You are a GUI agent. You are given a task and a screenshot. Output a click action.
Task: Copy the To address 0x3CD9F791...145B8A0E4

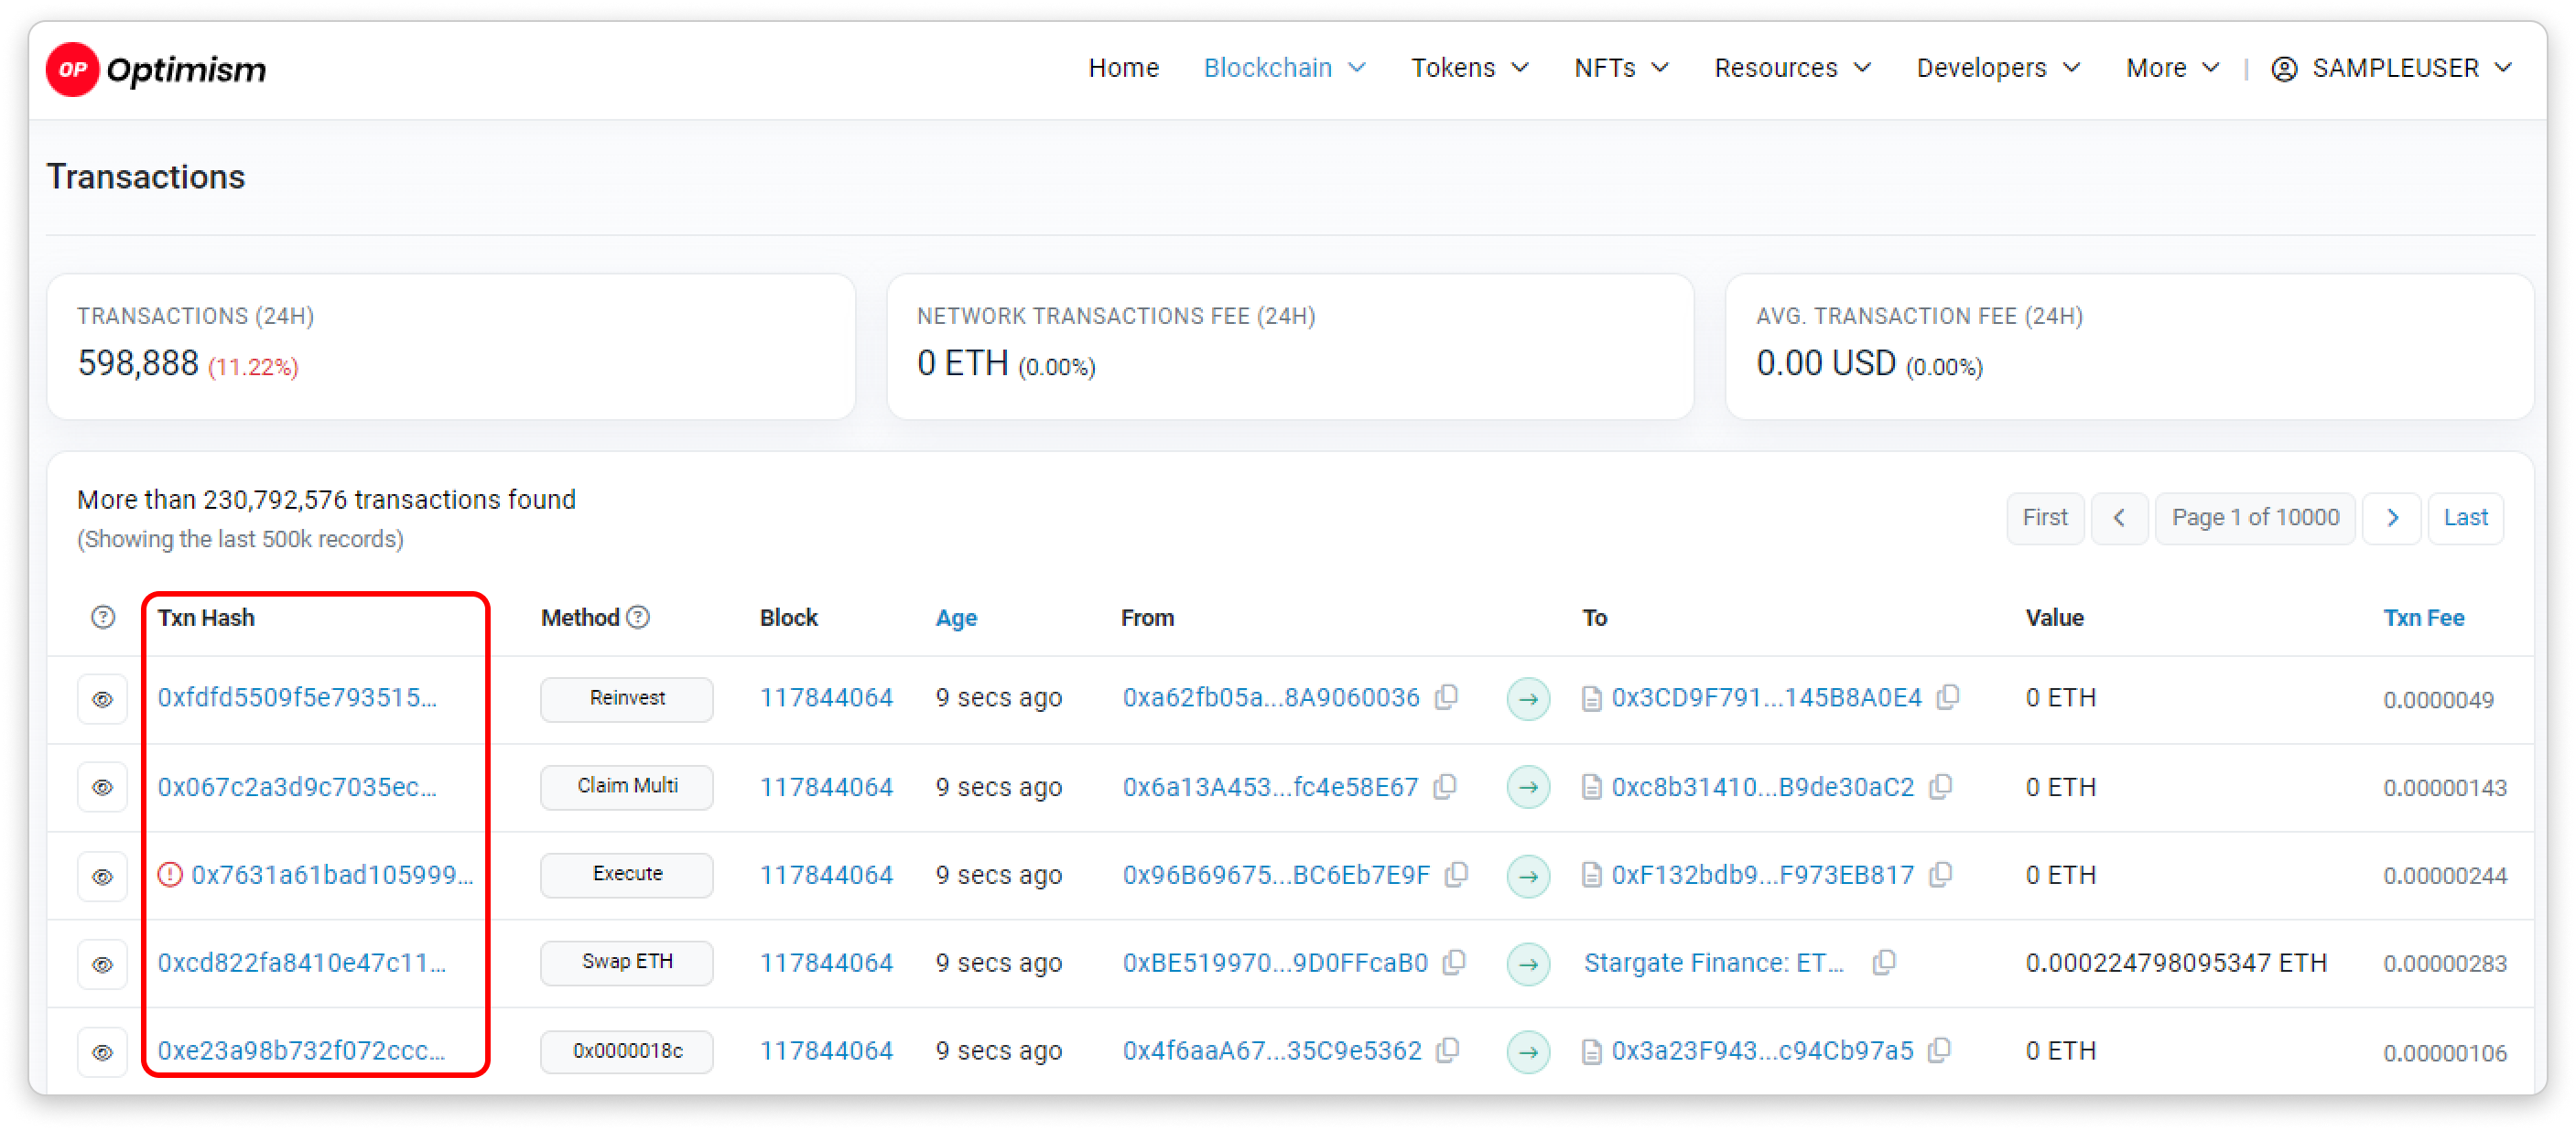point(1947,697)
